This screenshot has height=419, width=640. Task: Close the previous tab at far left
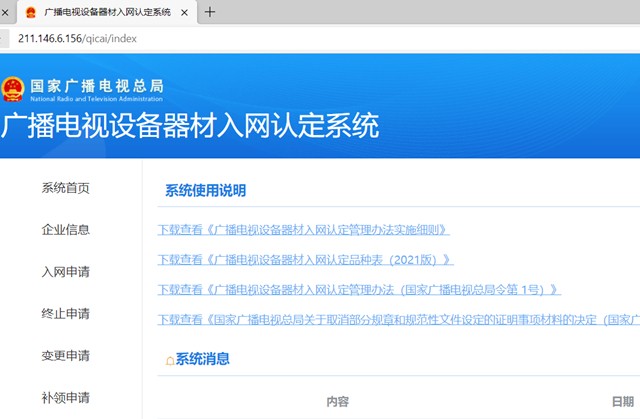[5, 12]
